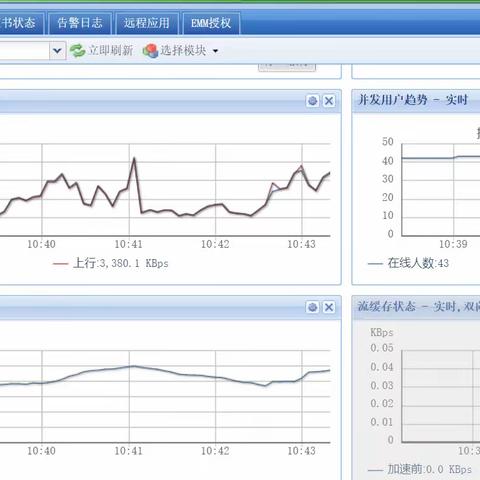
Task: Open the 告警日志 tab
Action: point(80,23)
